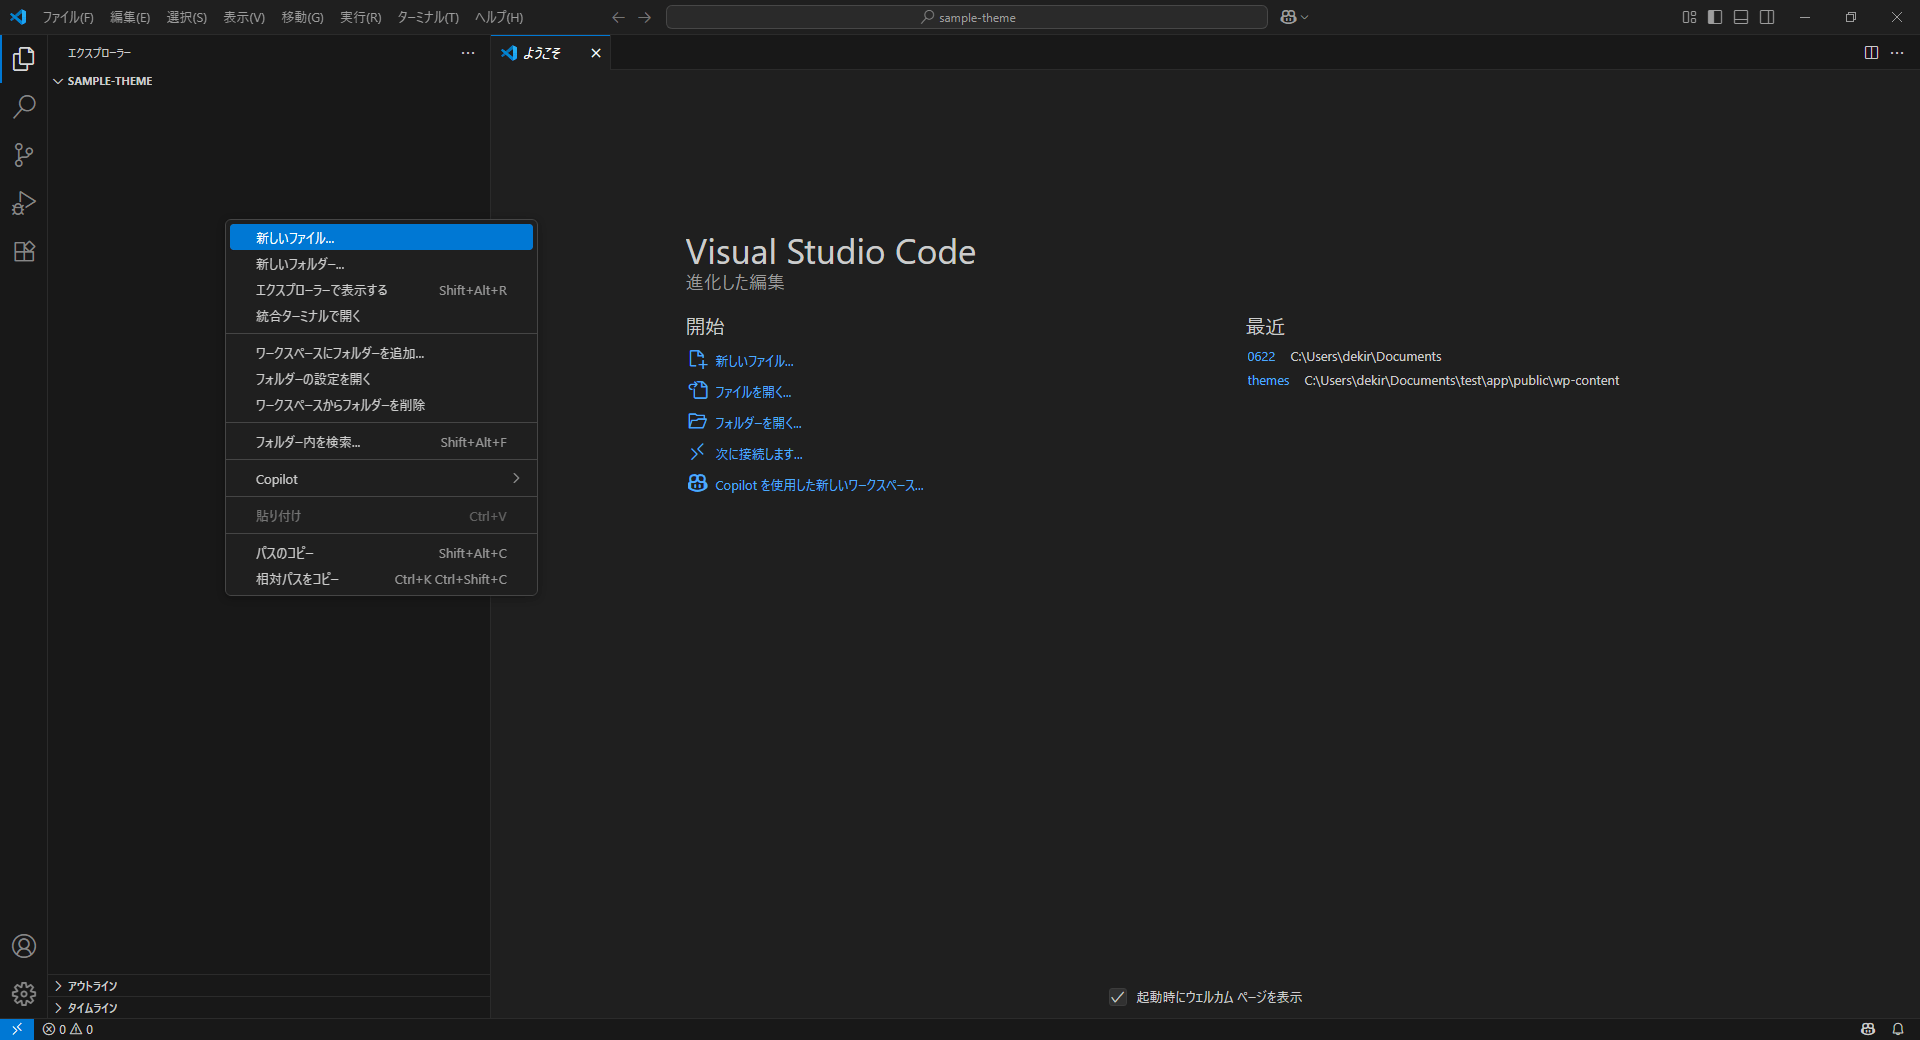The image size is (1920, 1040).
Task: Open the notifications bell icon
Action: 1897,1029
